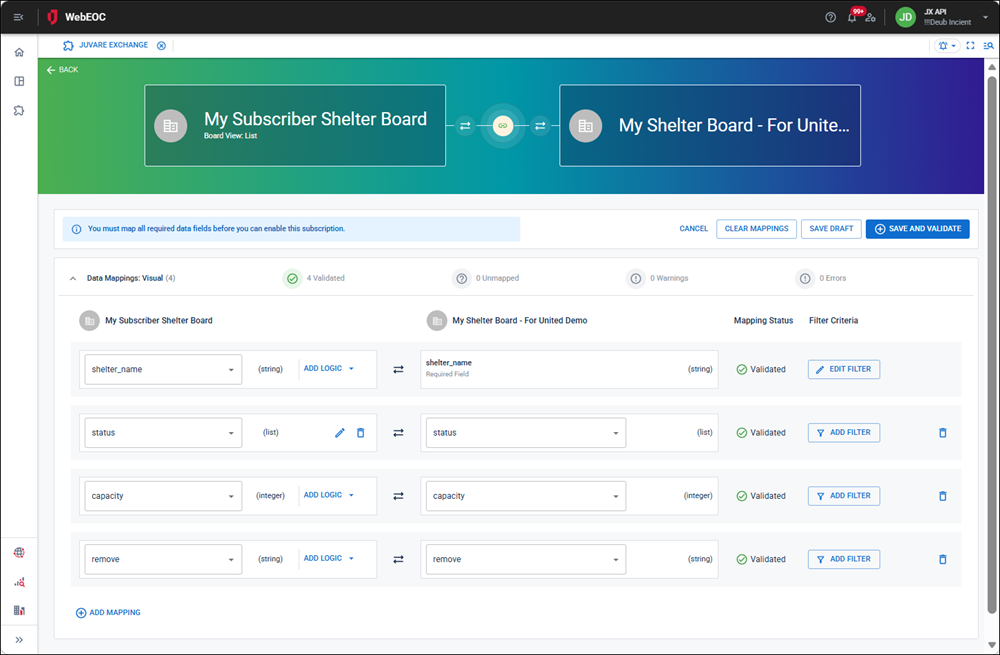
Task: Select My Shelter Board - For United card
Action: pos(710,126)
